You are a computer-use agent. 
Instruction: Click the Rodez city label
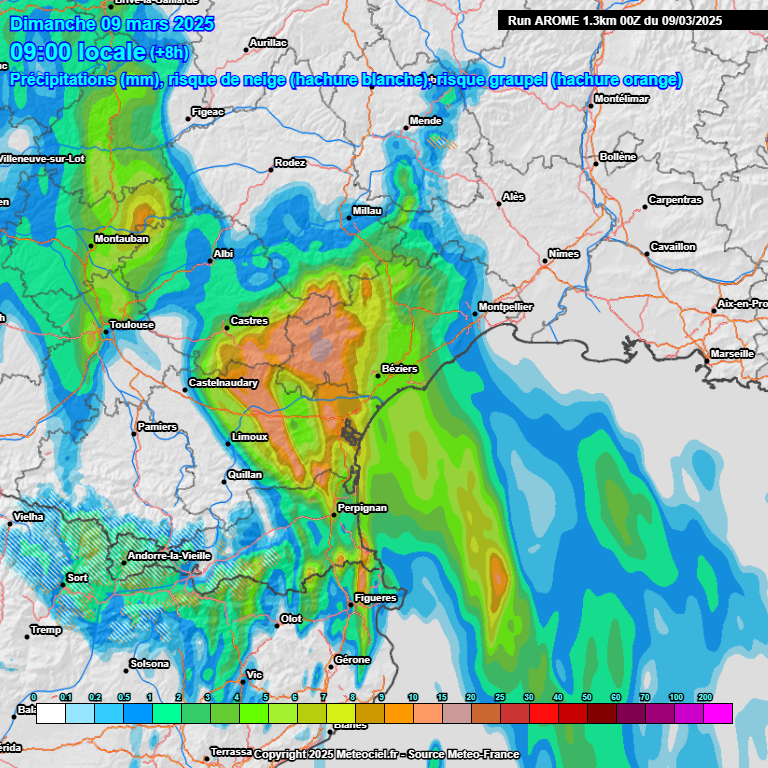291,163
